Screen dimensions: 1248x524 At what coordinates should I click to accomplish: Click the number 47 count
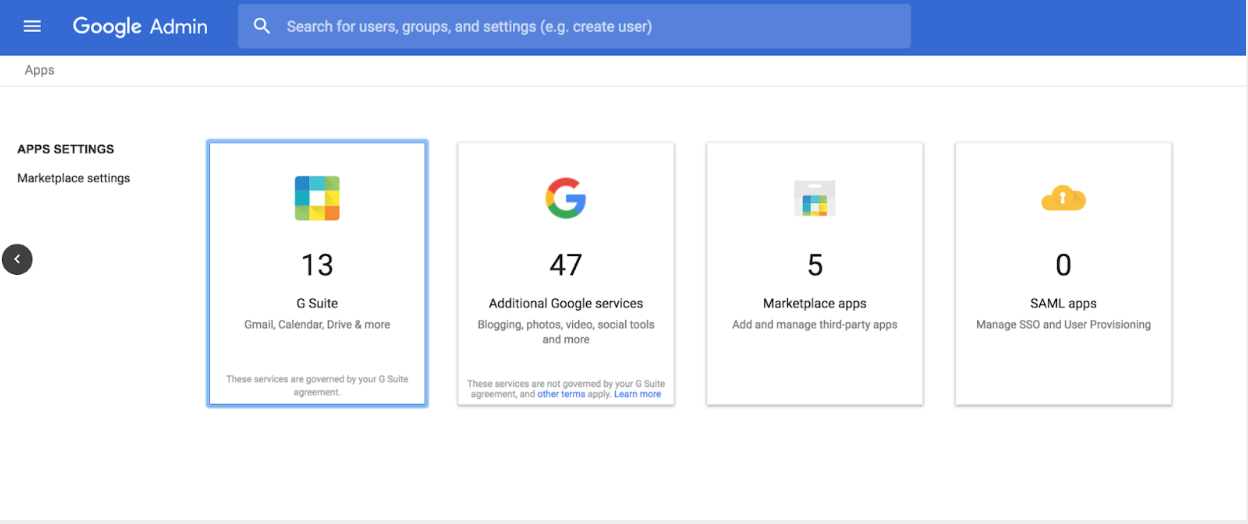566,265
